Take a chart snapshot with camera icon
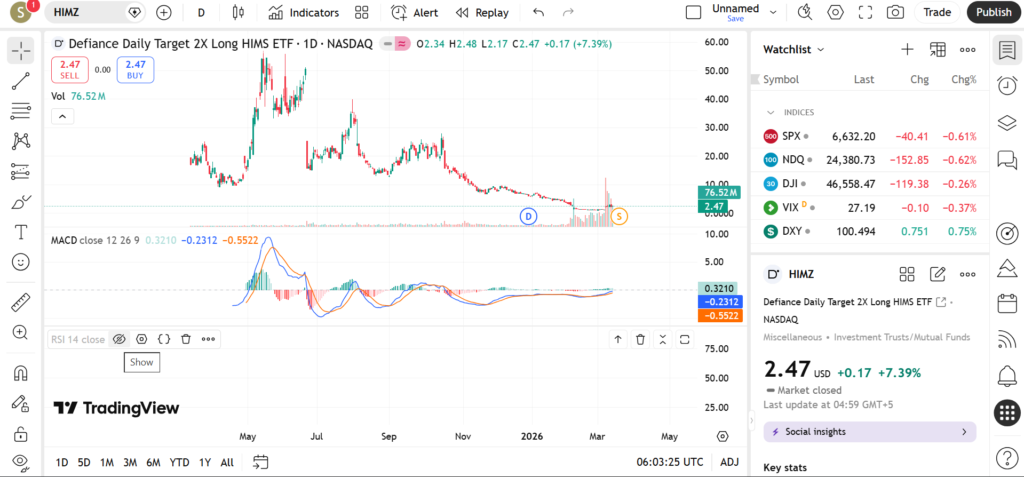Viewport: 1024px width, 477px height. click(x=895, y=13)
